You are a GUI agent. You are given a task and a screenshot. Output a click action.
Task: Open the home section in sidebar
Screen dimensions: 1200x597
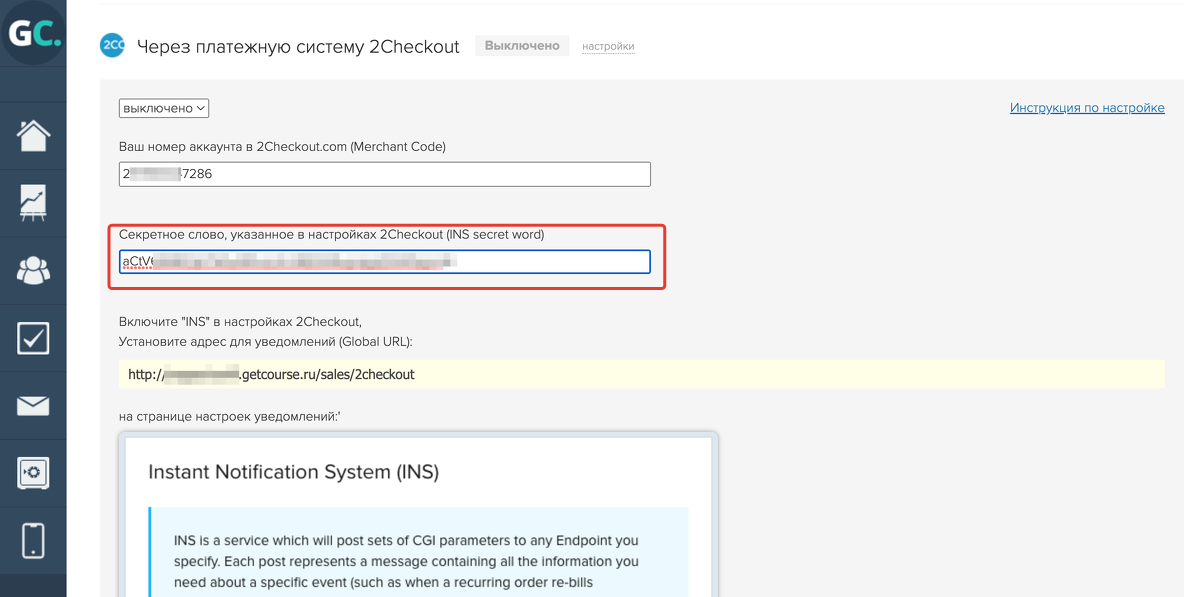tap(33, 135)
